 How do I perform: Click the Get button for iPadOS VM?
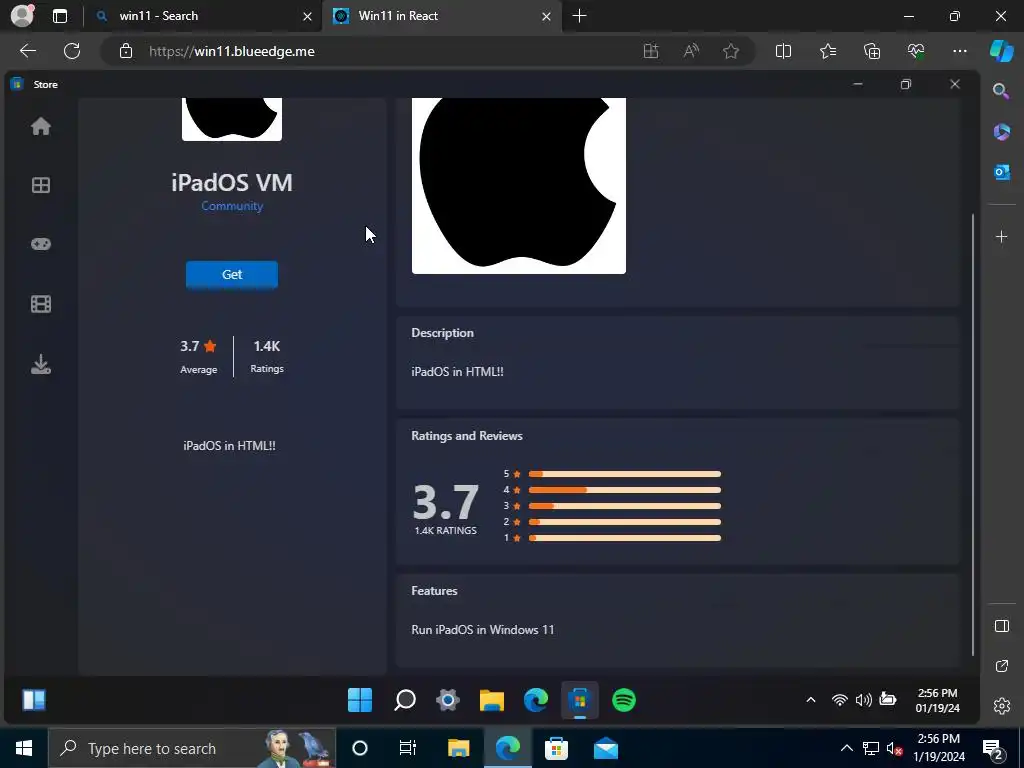coord(232,274)
